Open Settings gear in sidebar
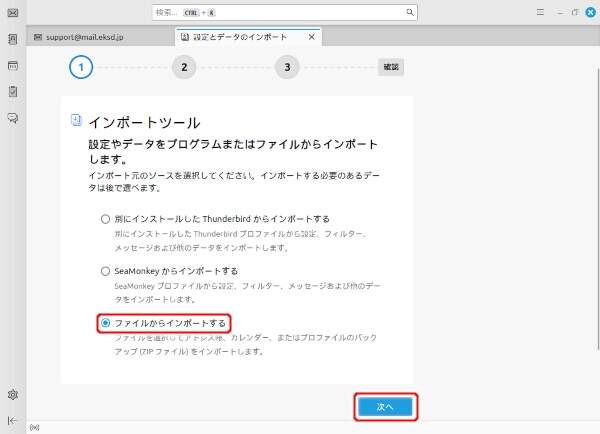The height and width of the screenshot is (434, 600). (13, 394)
